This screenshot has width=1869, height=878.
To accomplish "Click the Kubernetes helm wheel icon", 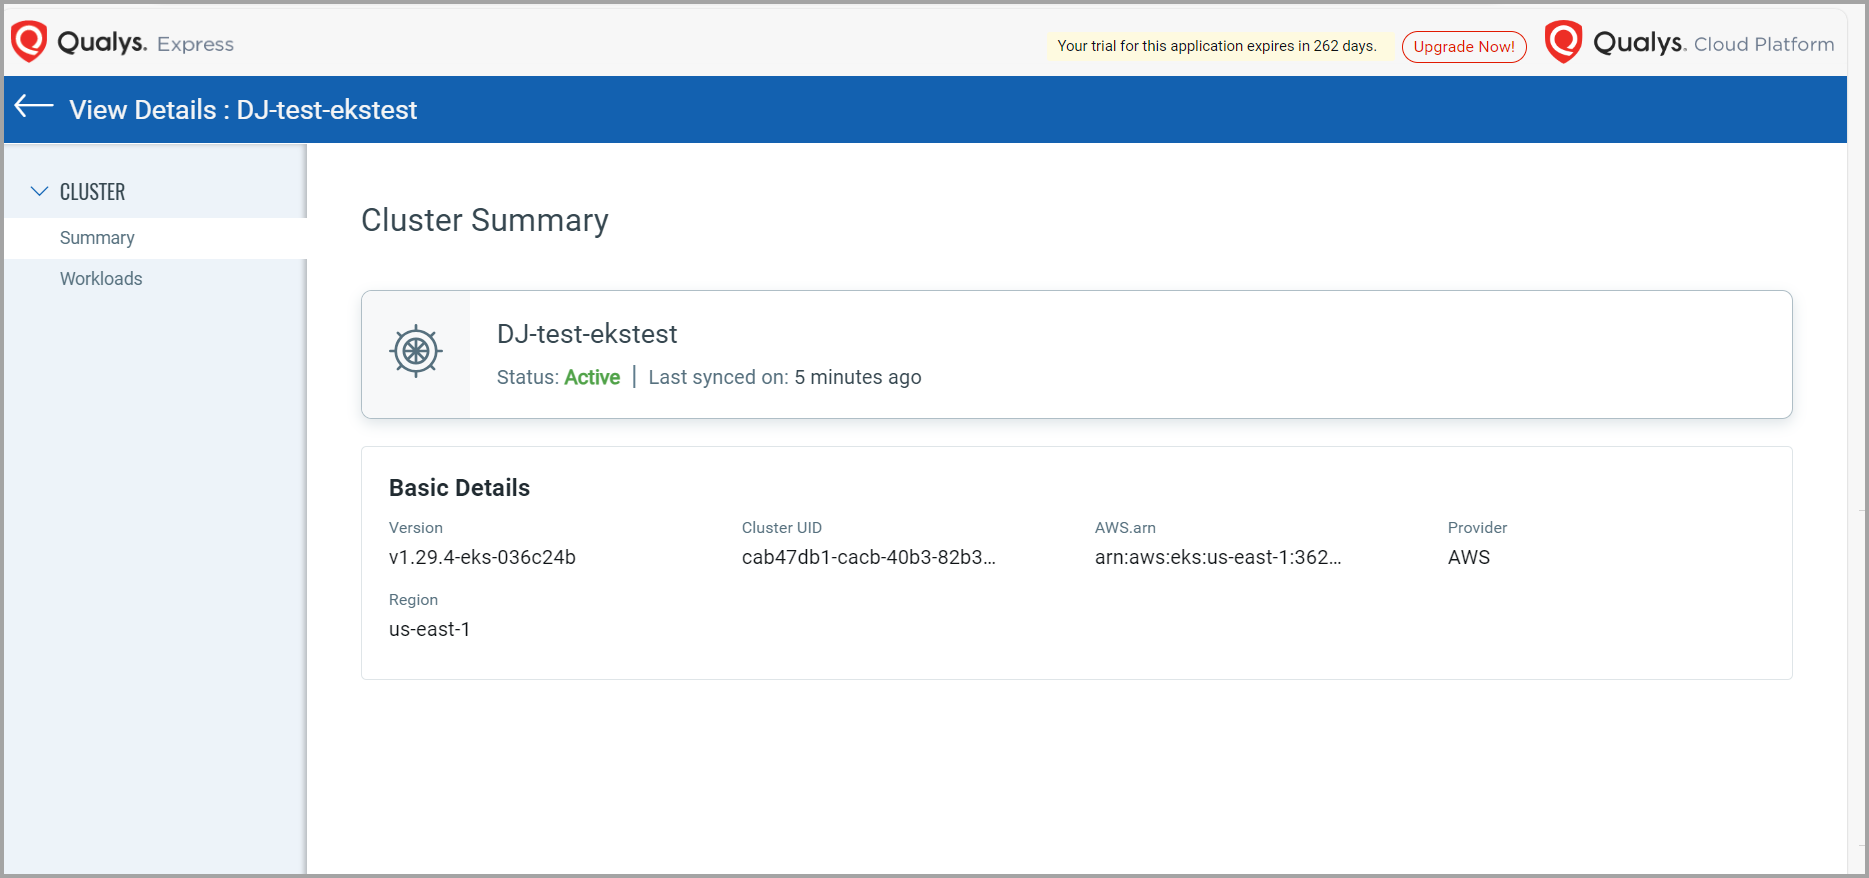I will click(x=416, y=351).
